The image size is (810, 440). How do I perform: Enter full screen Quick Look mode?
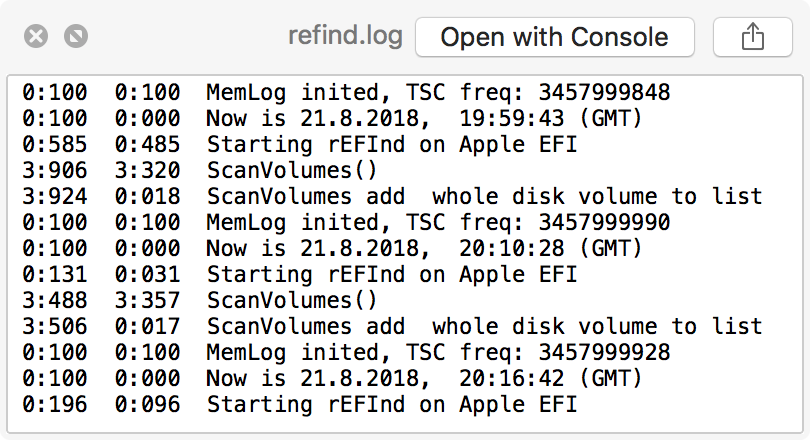point(74,37)
